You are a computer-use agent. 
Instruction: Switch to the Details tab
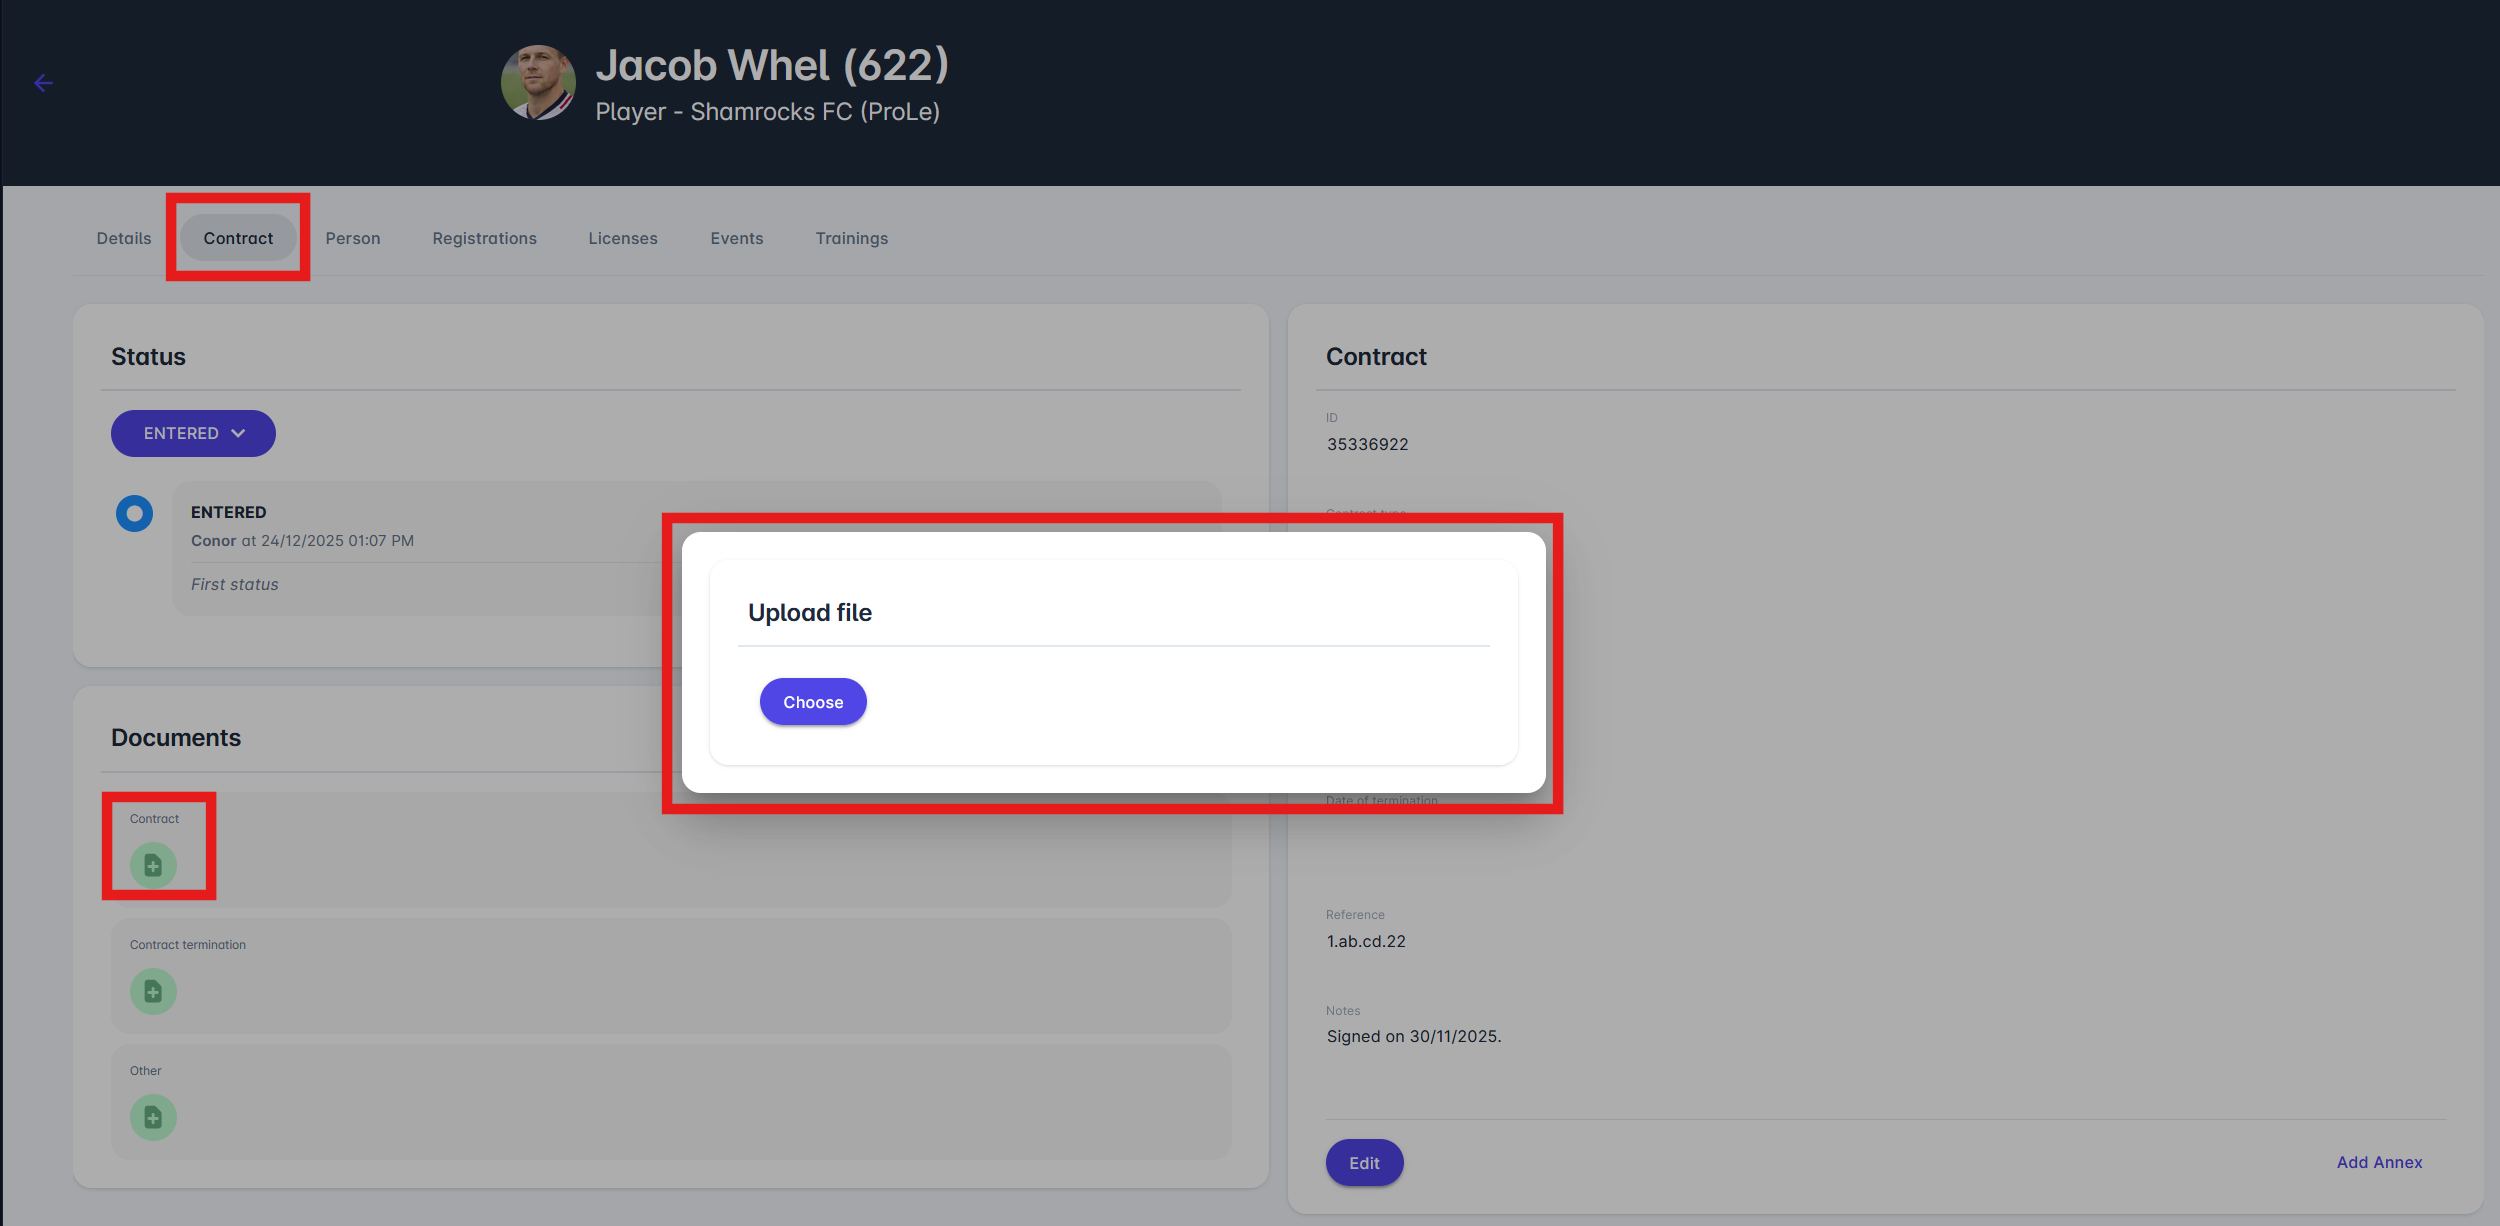[x=124, y=238]
